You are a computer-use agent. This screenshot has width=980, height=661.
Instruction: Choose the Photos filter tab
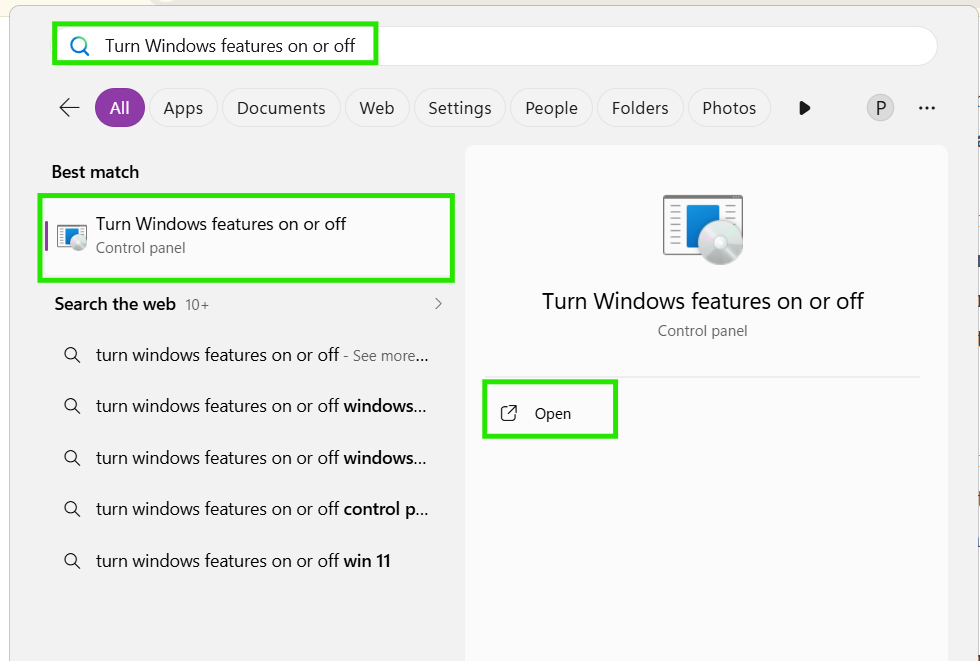(729, 108)
